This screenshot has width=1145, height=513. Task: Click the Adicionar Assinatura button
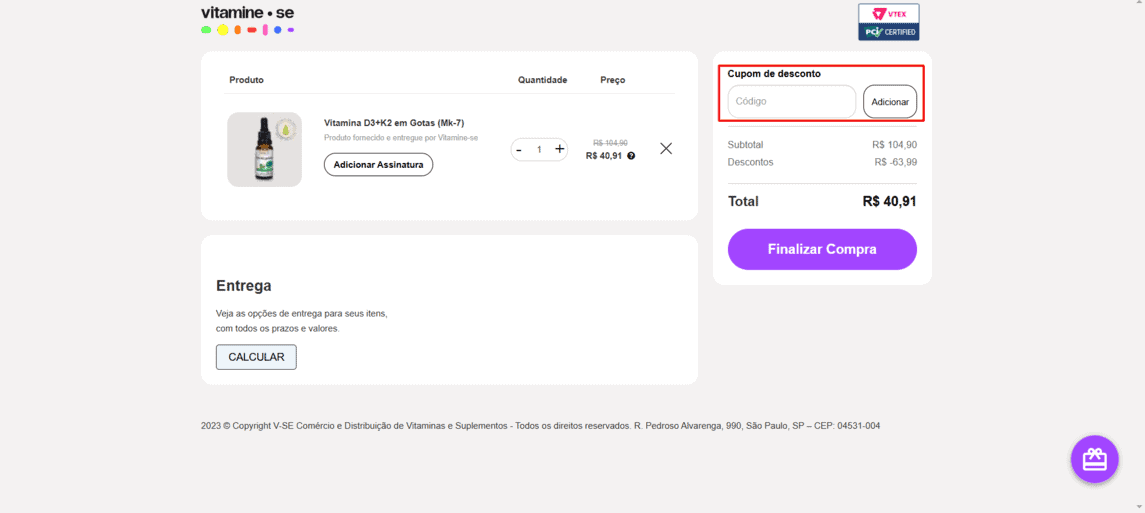(378, 165)
